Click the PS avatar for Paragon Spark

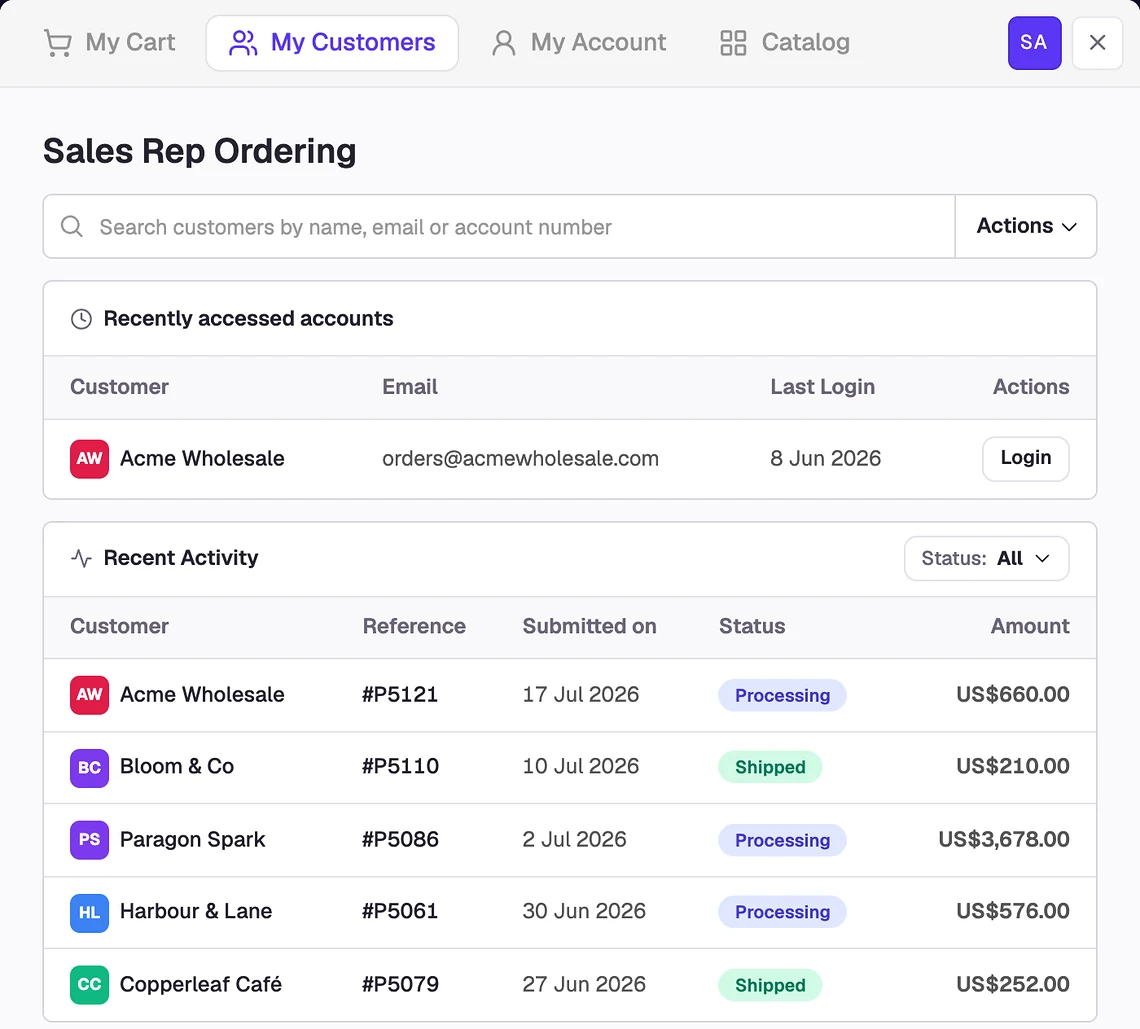(x=89, y=840)
